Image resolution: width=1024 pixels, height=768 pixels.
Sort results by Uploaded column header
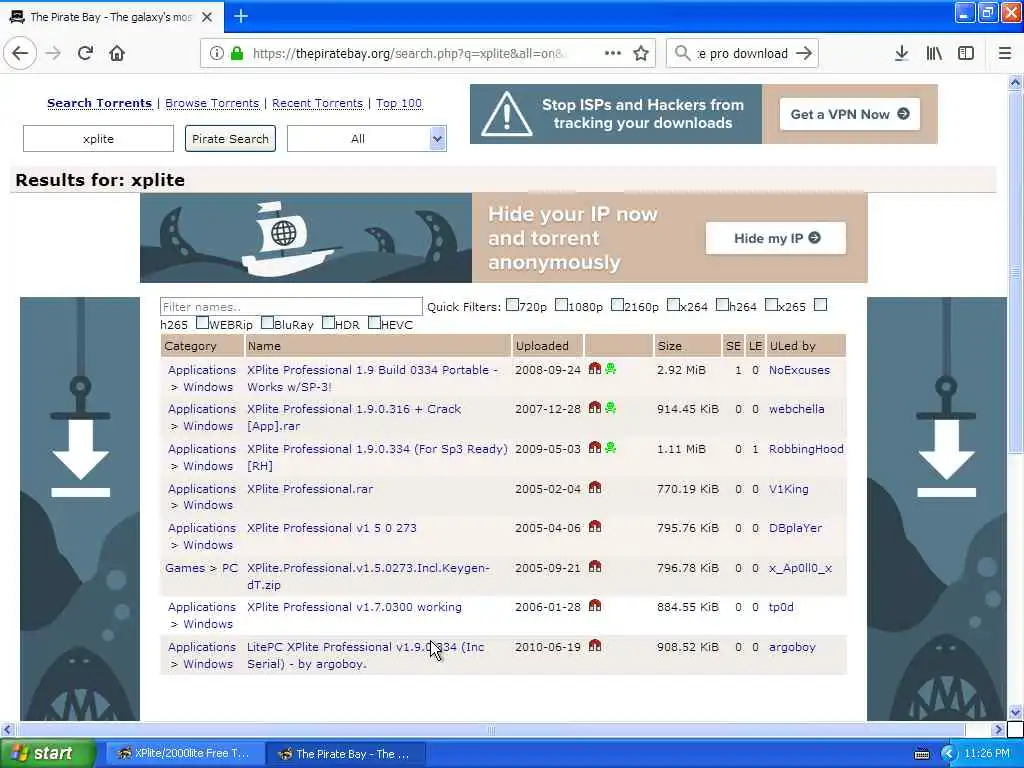click(x=542, y=346)
